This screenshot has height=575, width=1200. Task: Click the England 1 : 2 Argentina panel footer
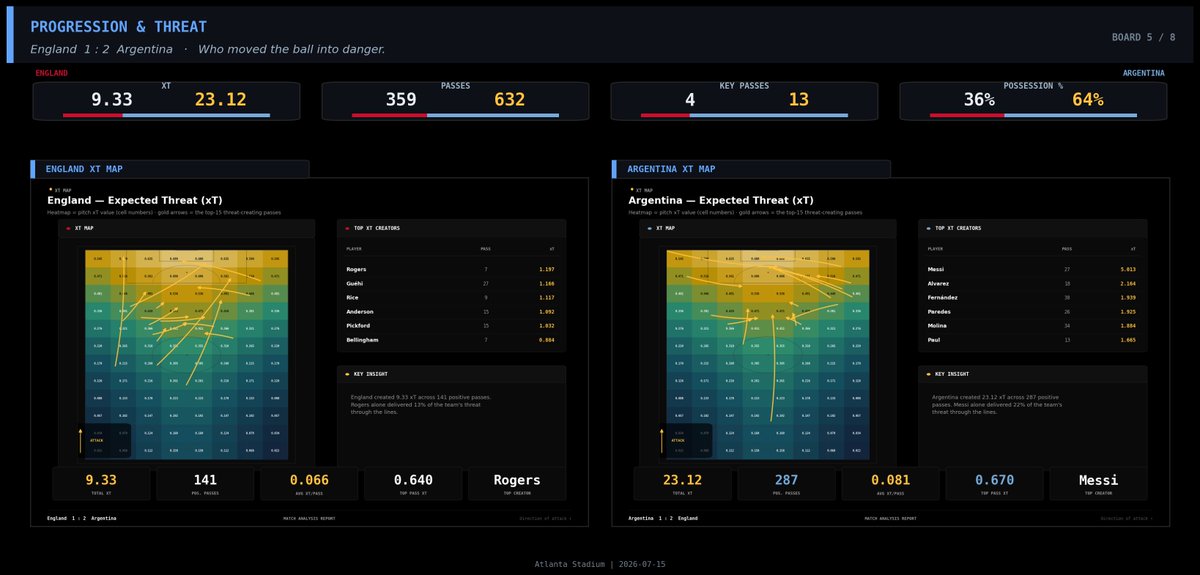[82, 518]
